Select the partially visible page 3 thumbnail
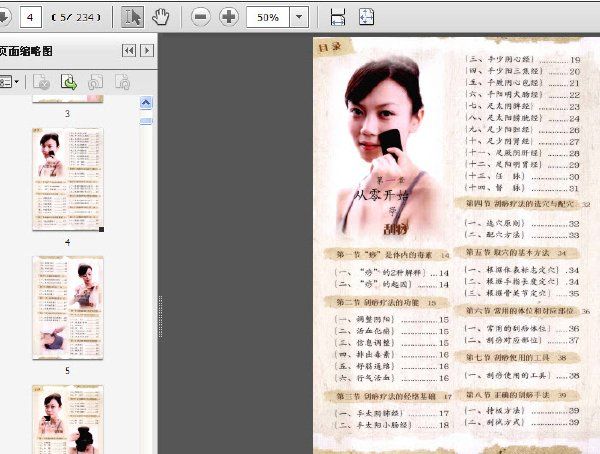Screen dimensions: 600x454 pos(68,99)
